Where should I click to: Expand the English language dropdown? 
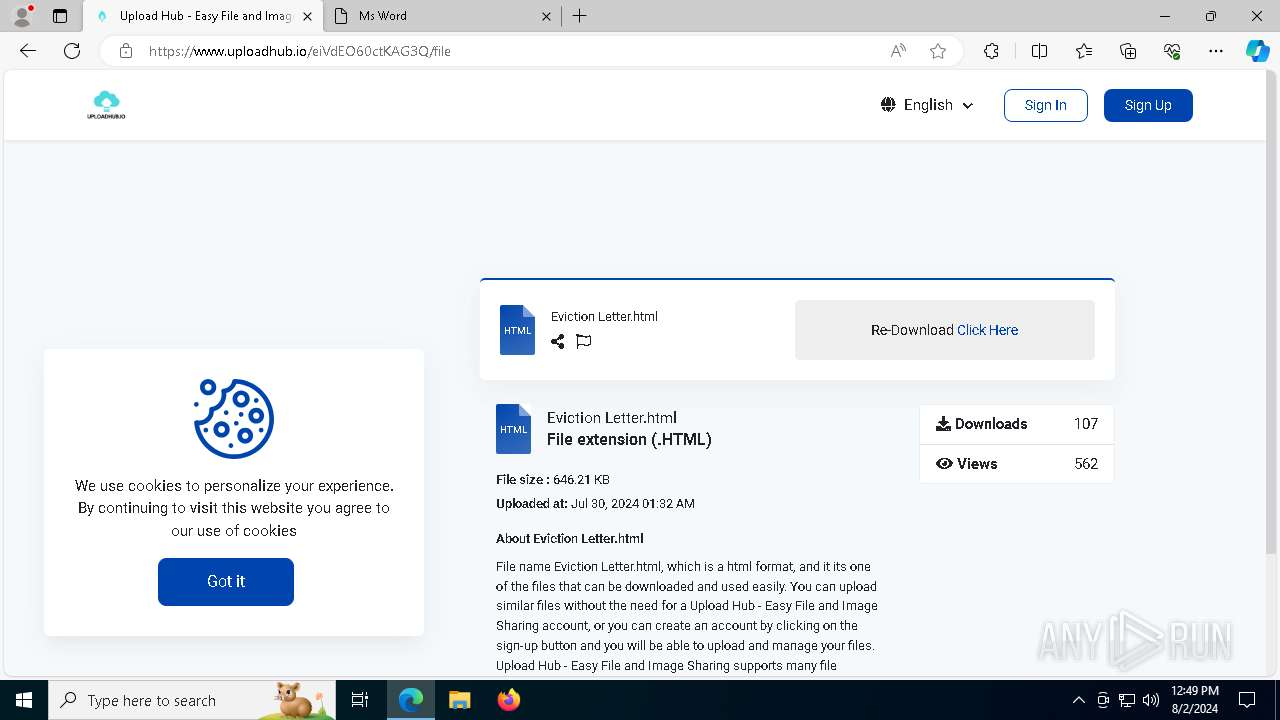(928, 105)
